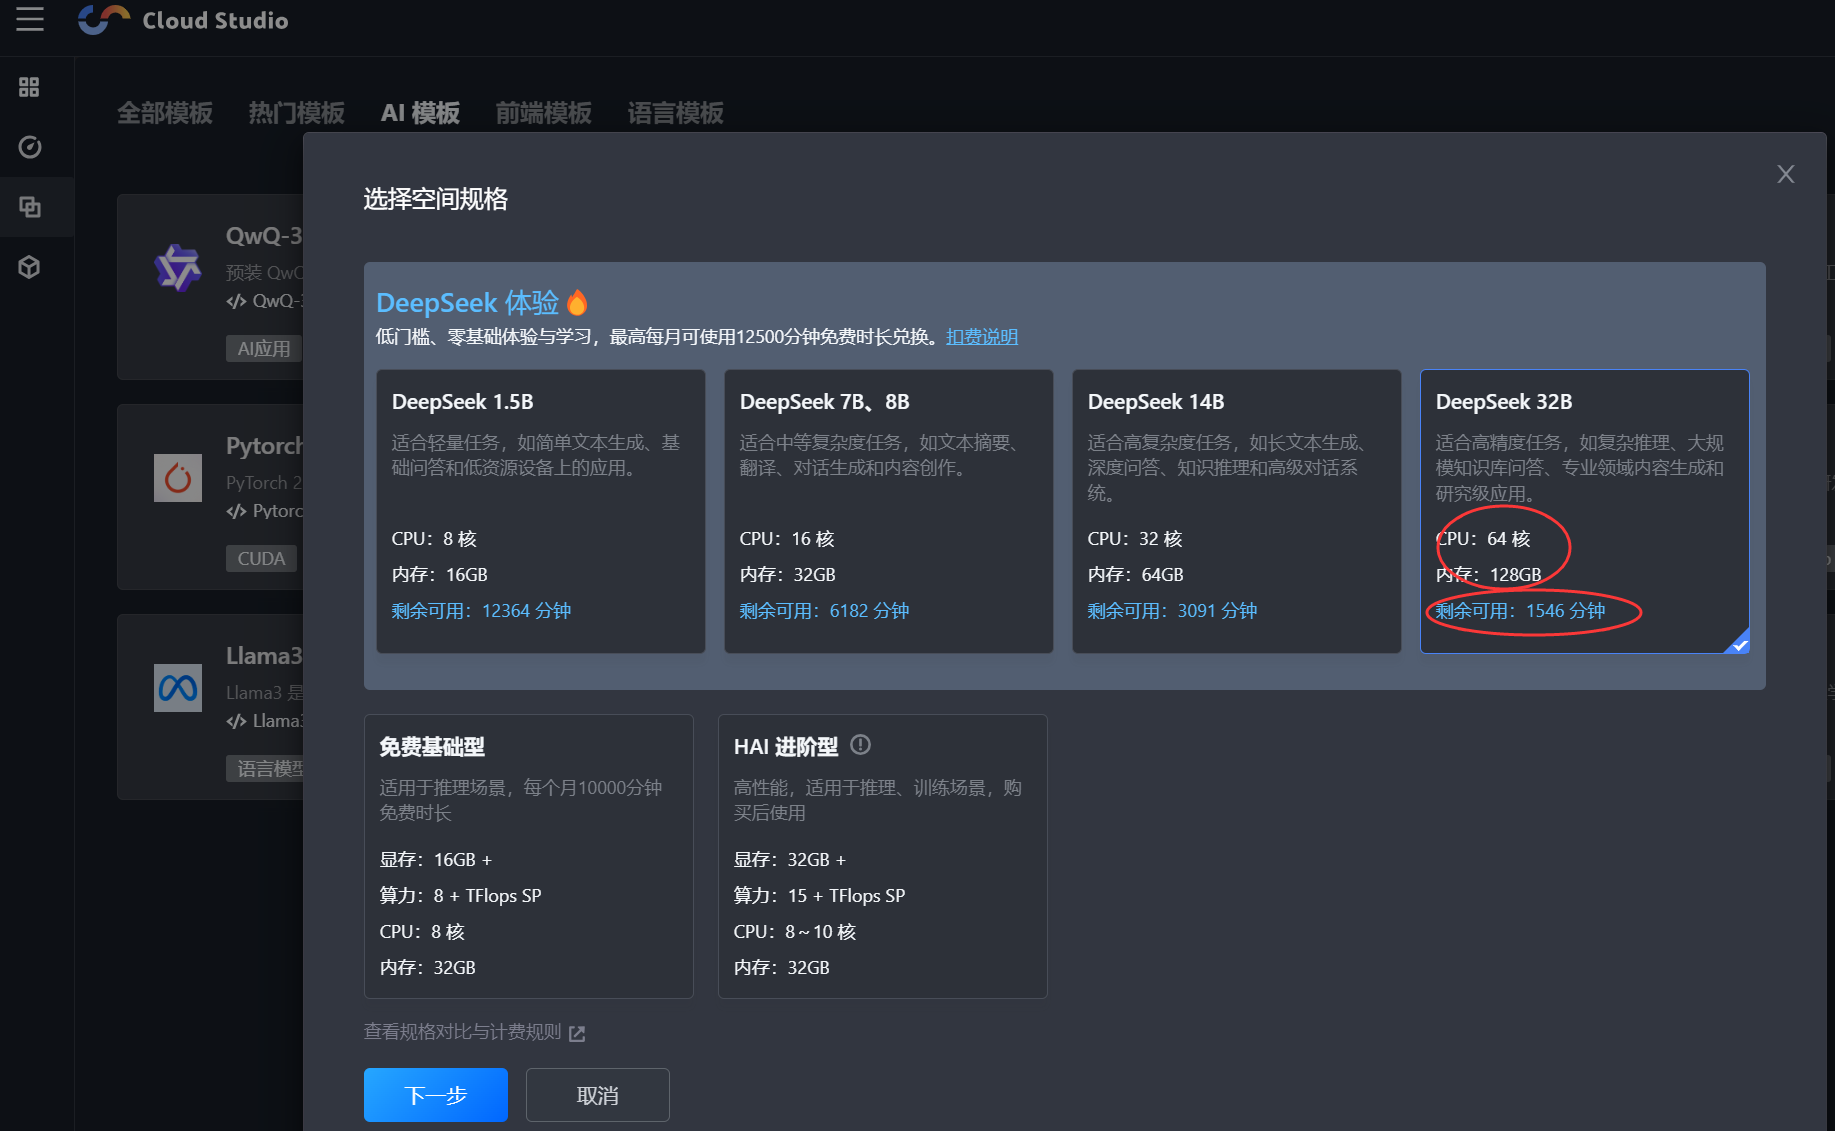Click the HAI 进阶型 info icon

[x=860, y=745]
